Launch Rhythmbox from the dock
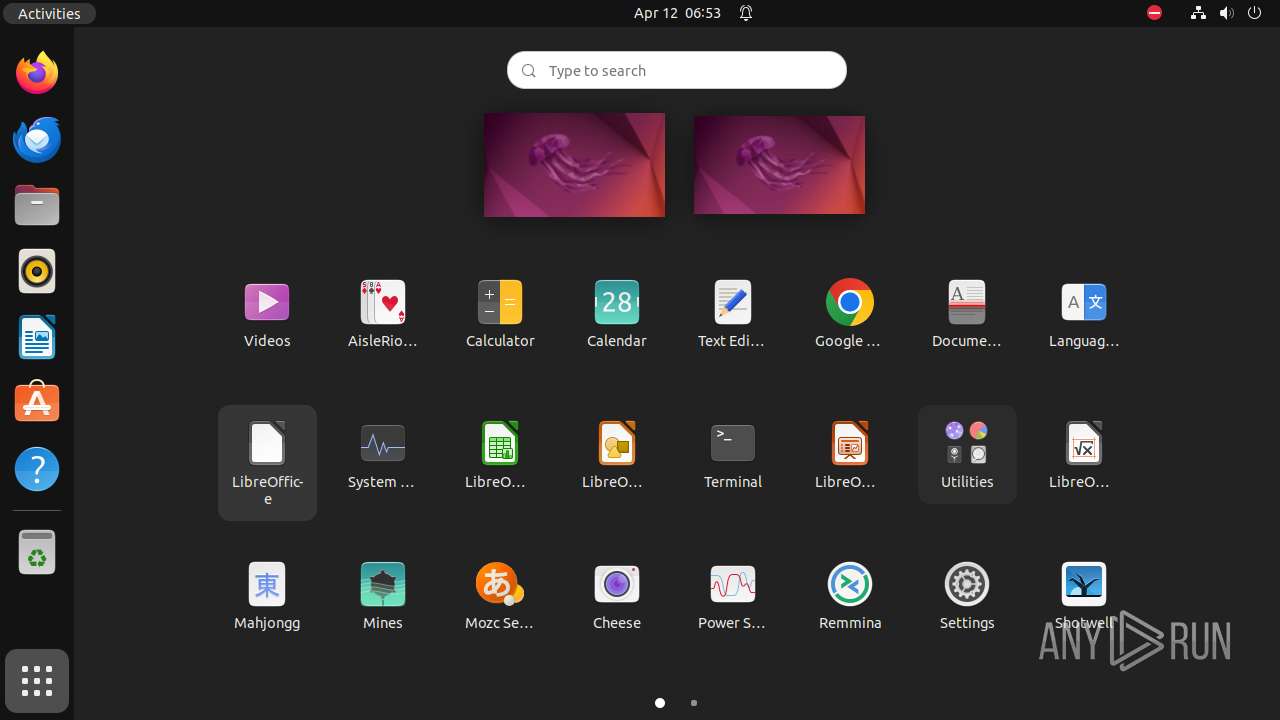Viewport: 1280px width, 720px height. coord(37,271)
